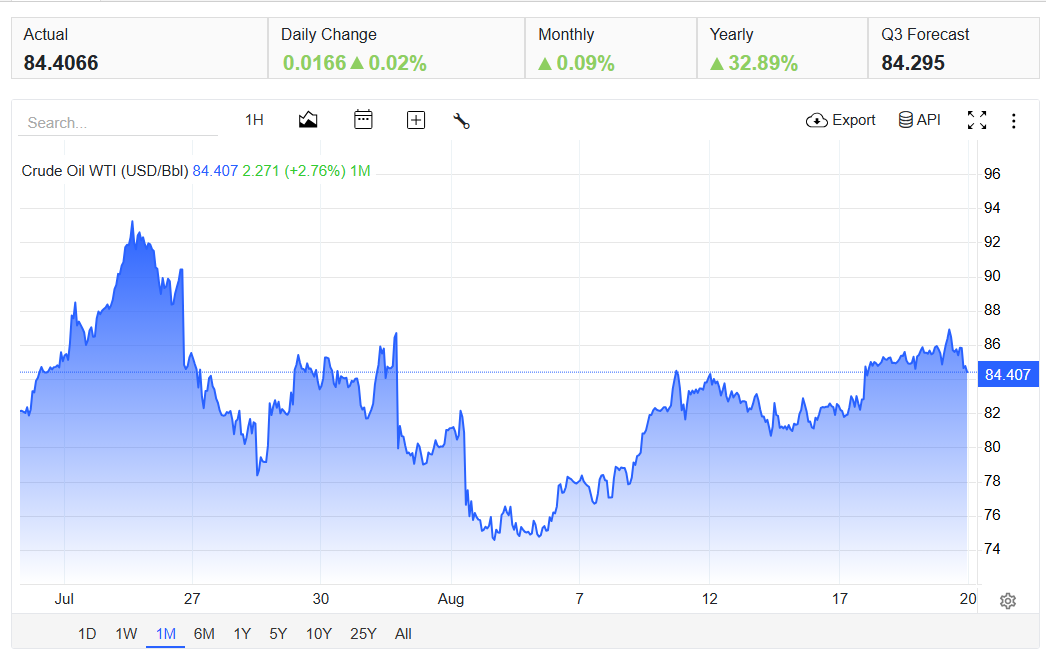Screen dimensions: 1046x658
Task: Click the plus icon to compare
Action: tap(416, 120)
